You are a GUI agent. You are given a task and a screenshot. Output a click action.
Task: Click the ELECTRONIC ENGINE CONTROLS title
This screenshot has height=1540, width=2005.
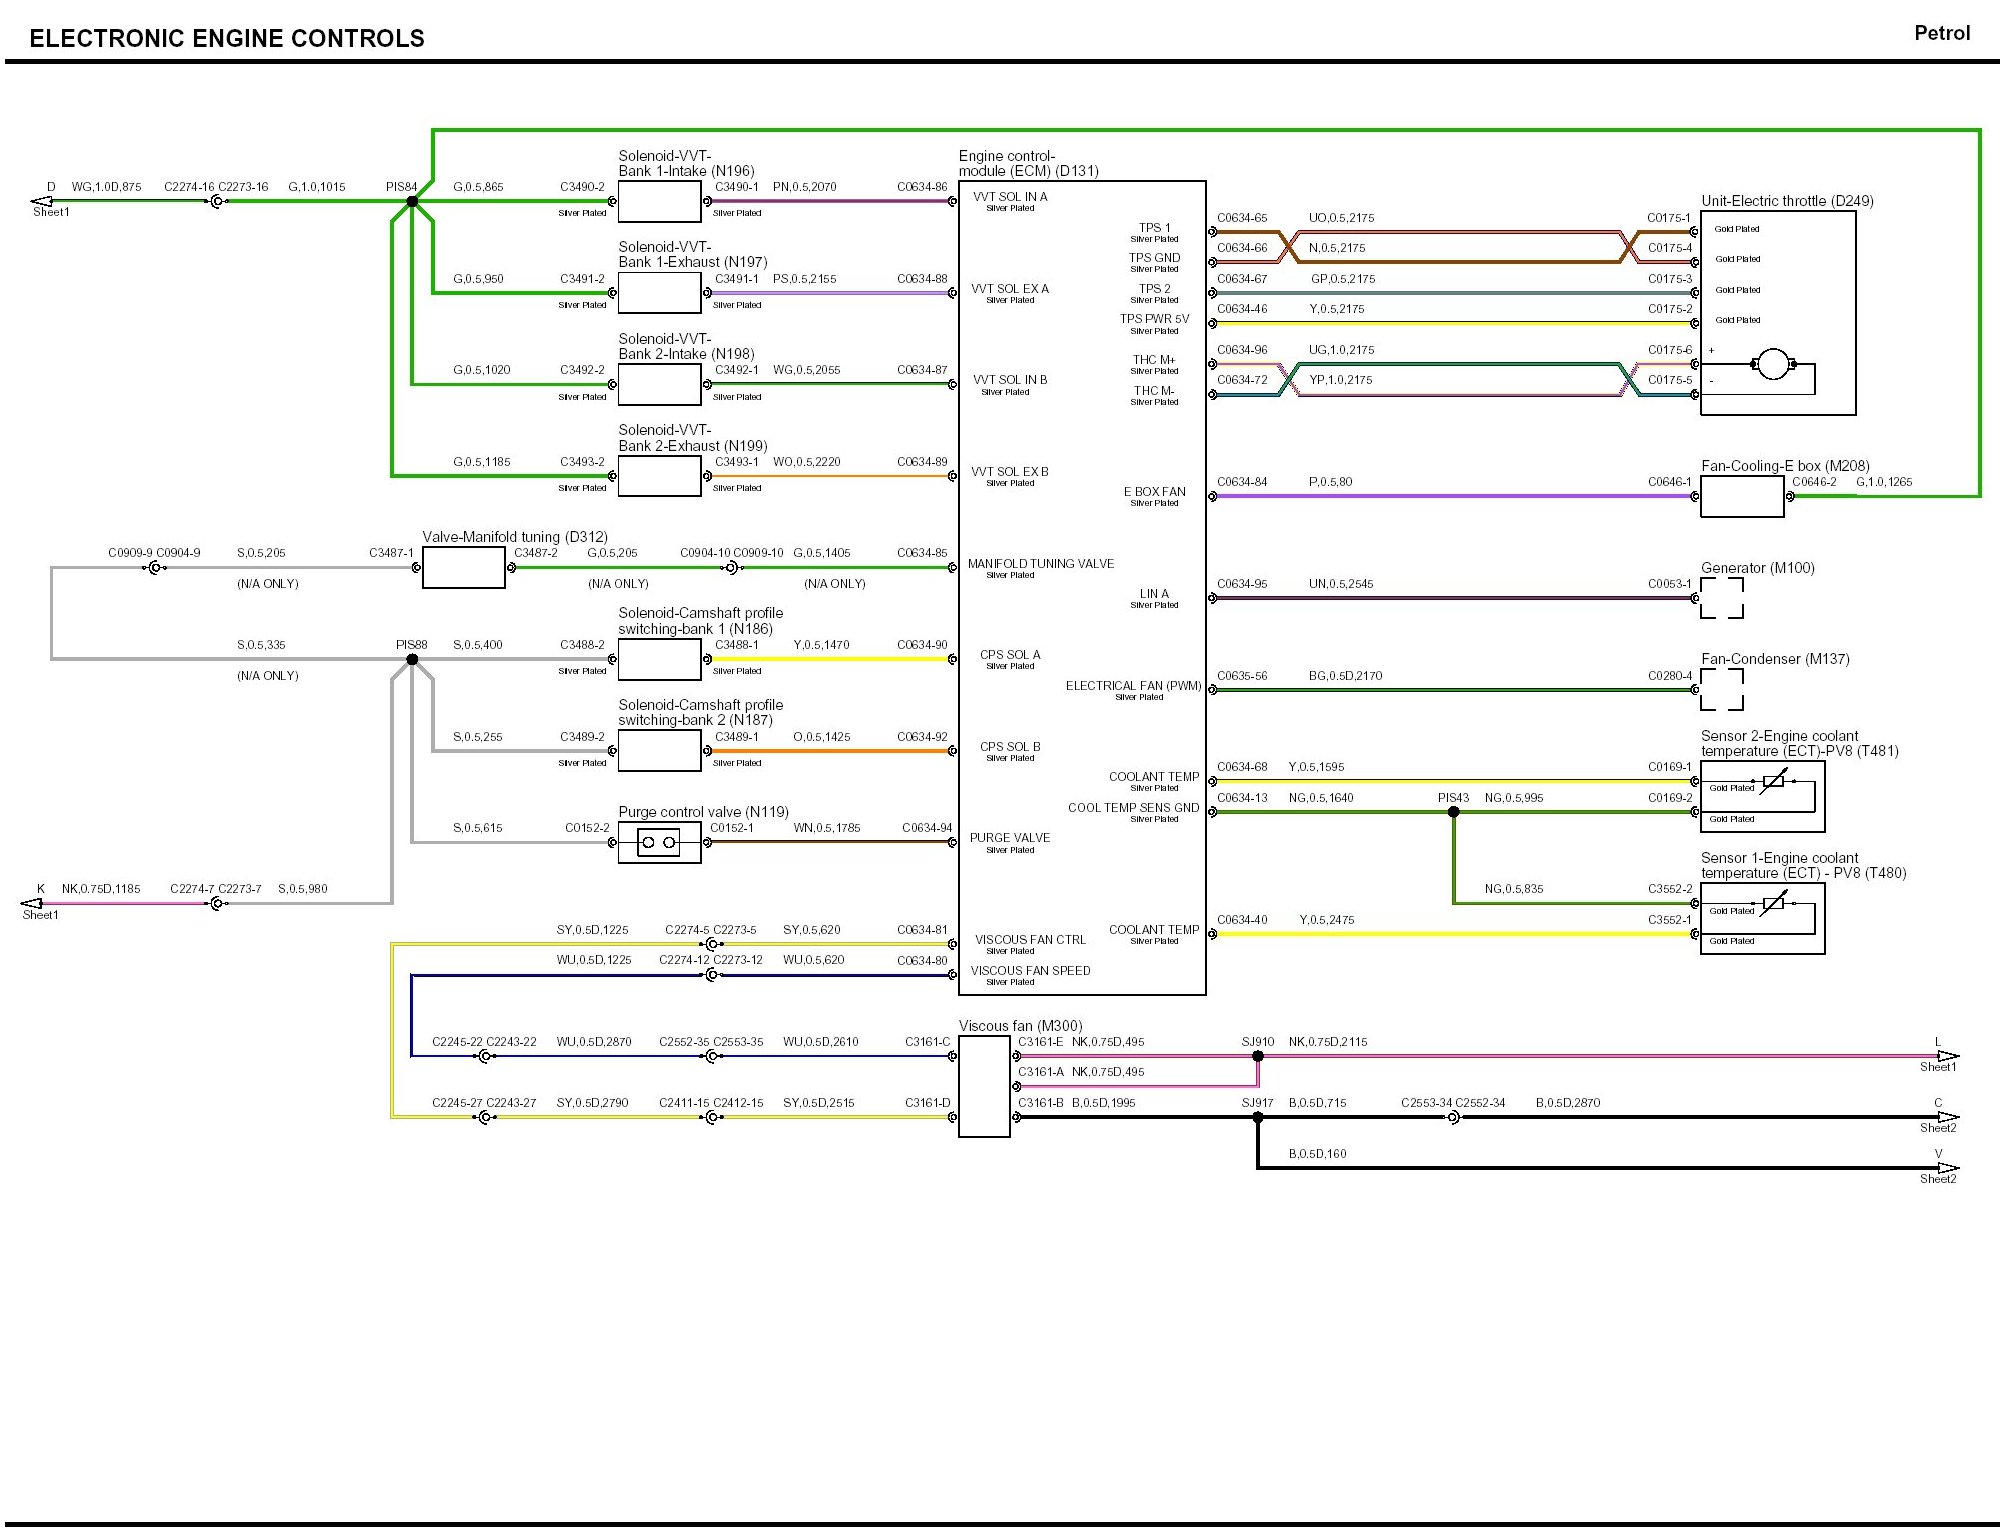[x=227, y=39]
